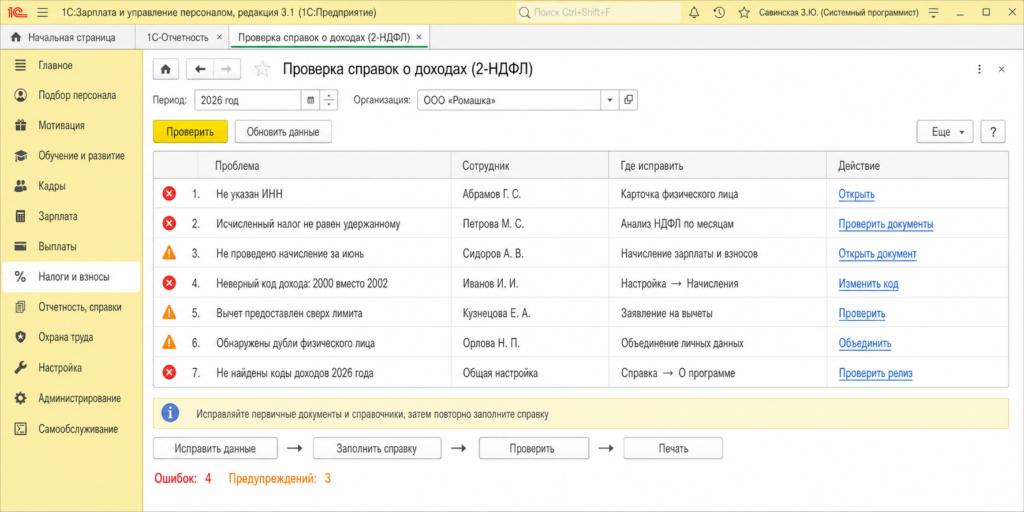Click Объединить link
This screenshot has width=1024, height=512.
pos(865,343)
